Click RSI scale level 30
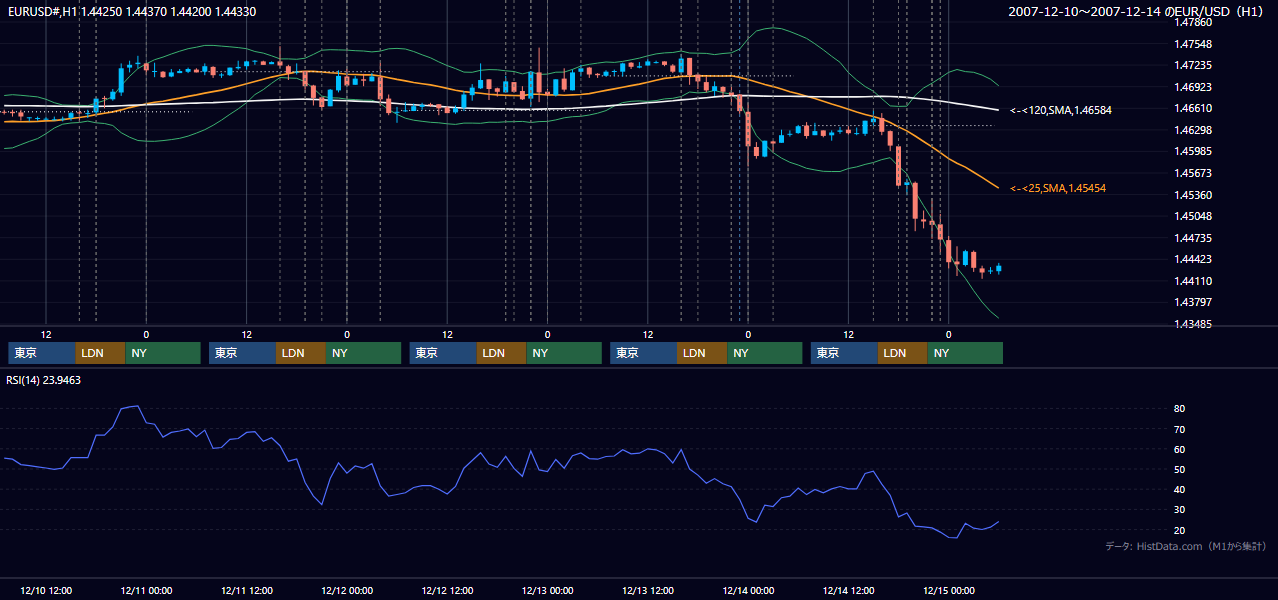Screen dimensions: 1278x600 coord(1180,509)
